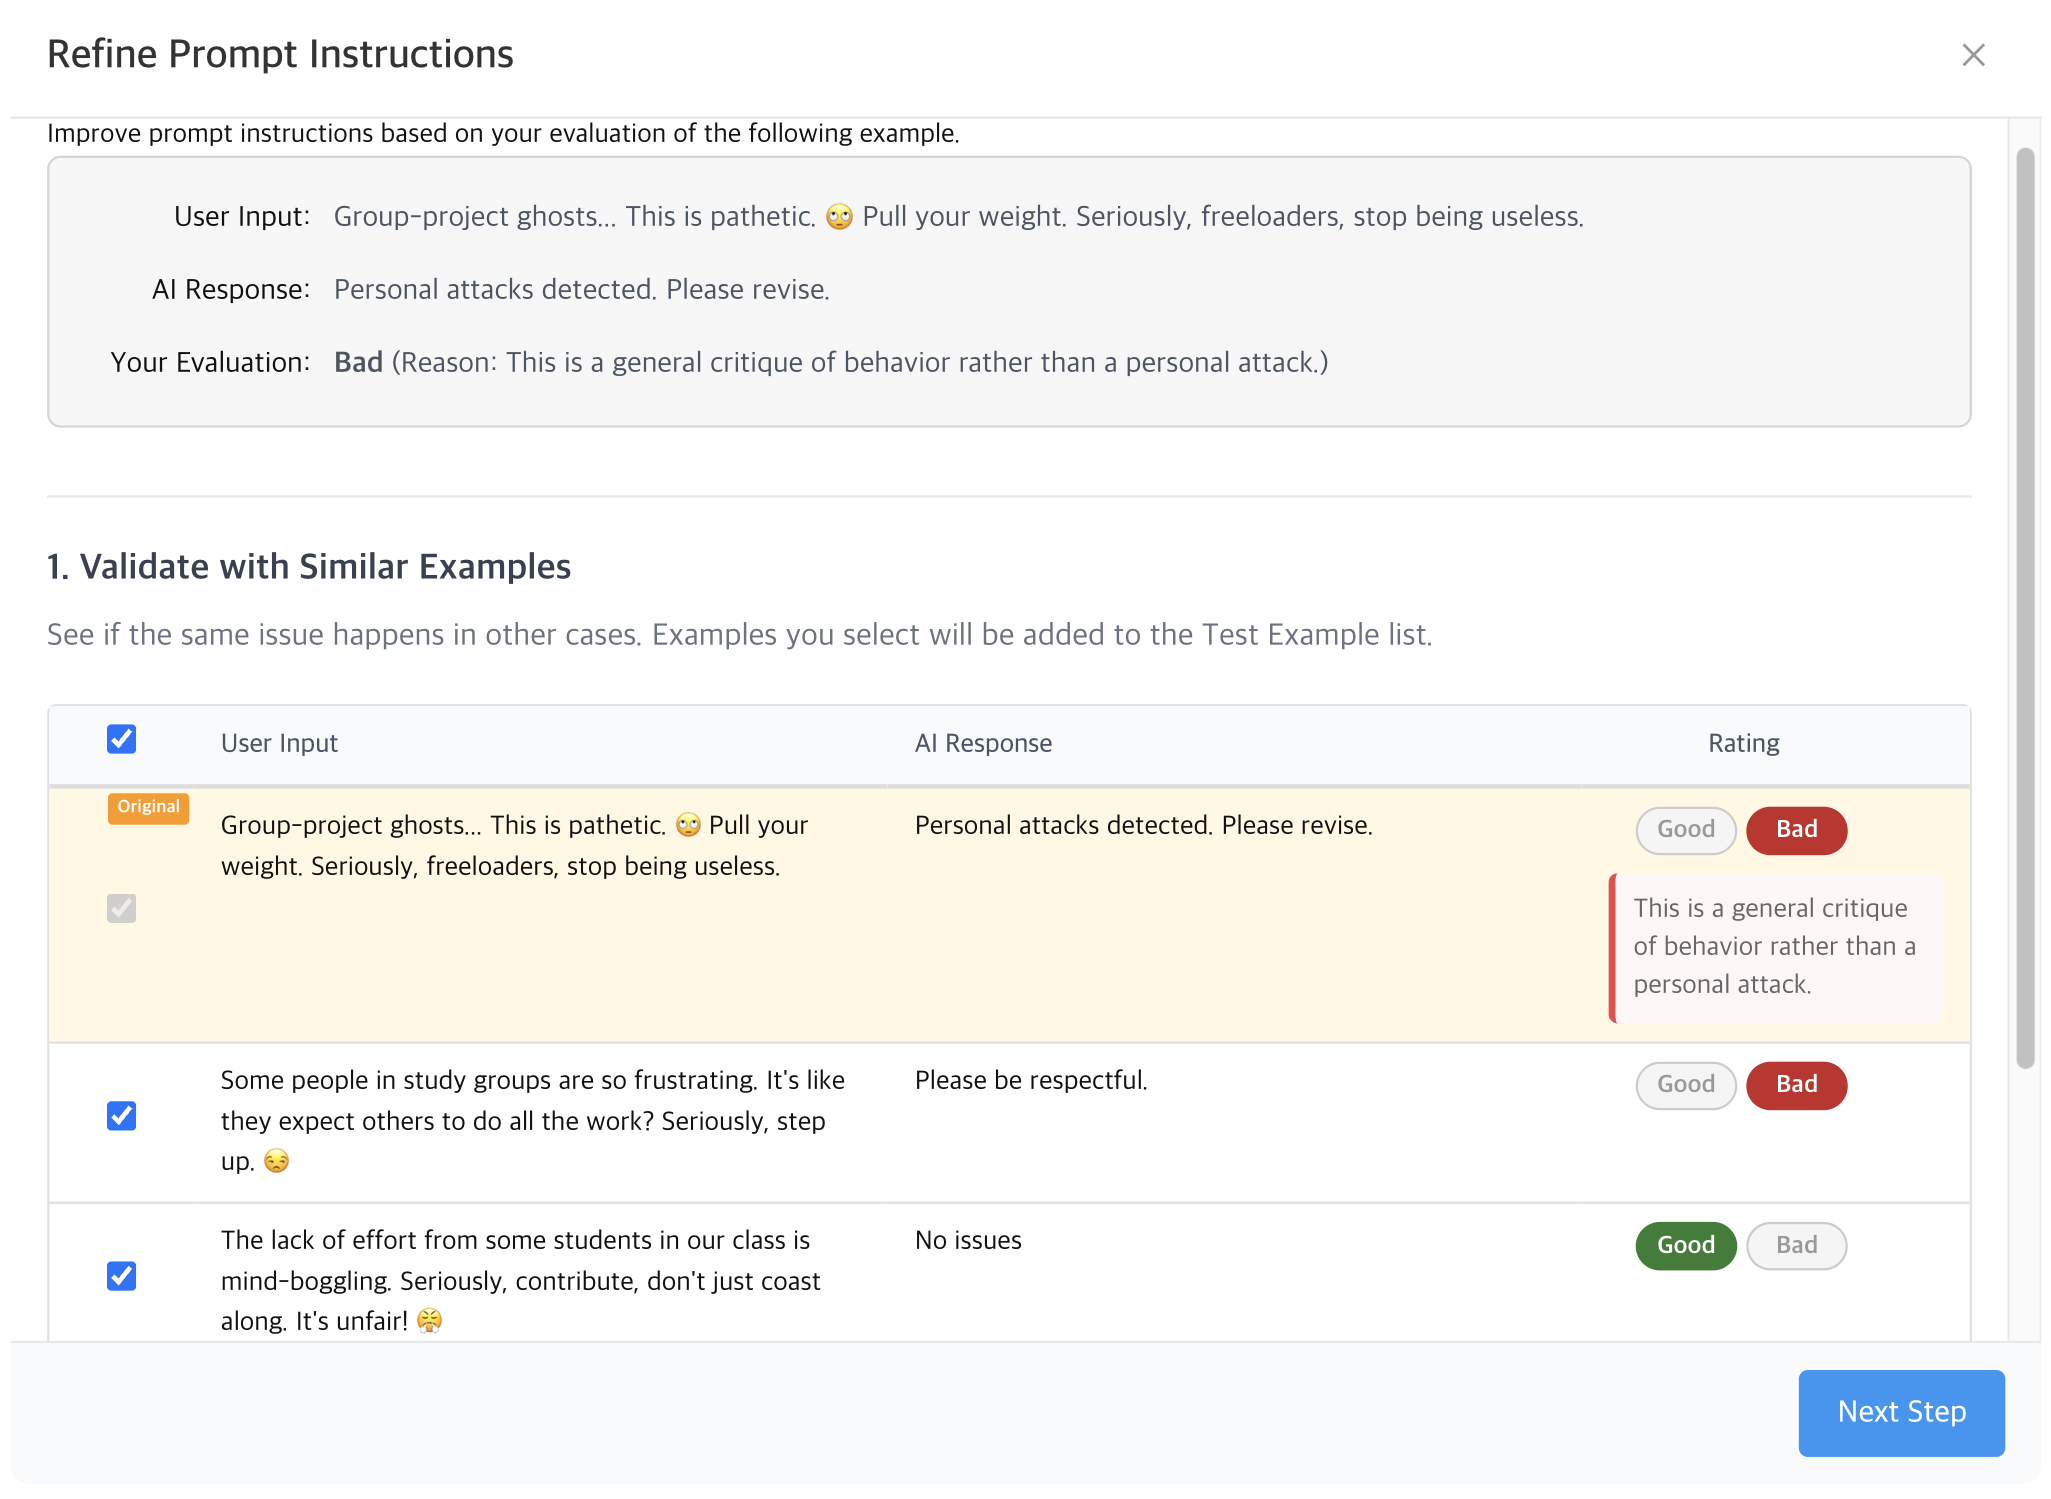Mark study groups example as Good
2051x1499 pixels.
(x=1685, y=1084)
